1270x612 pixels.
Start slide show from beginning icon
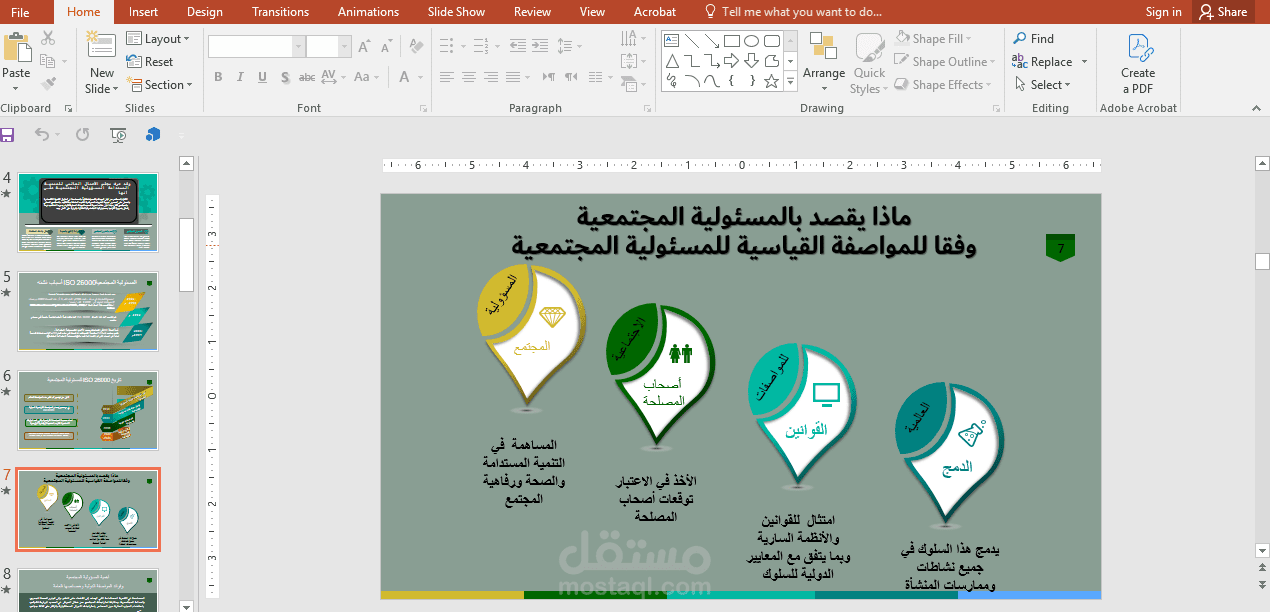[118, 134]
